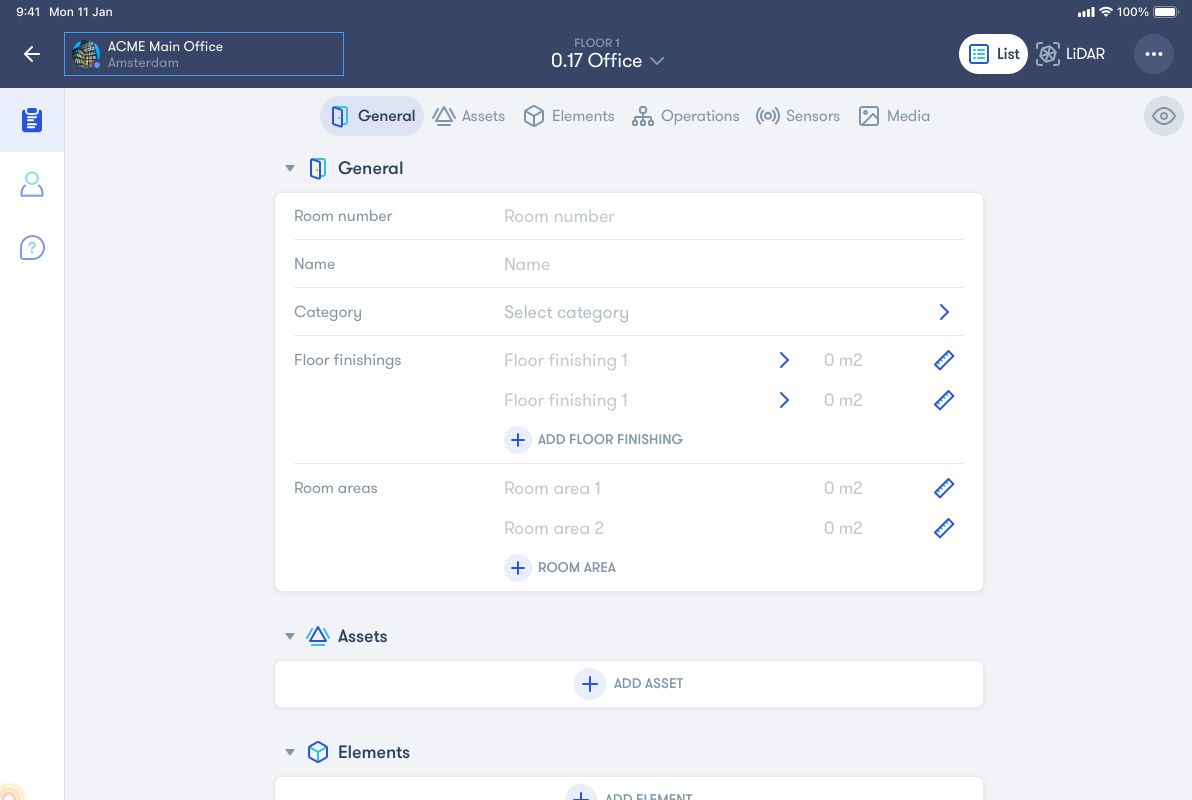Click the Room area 2 field

pyautogui.click(x=554, y=528)
